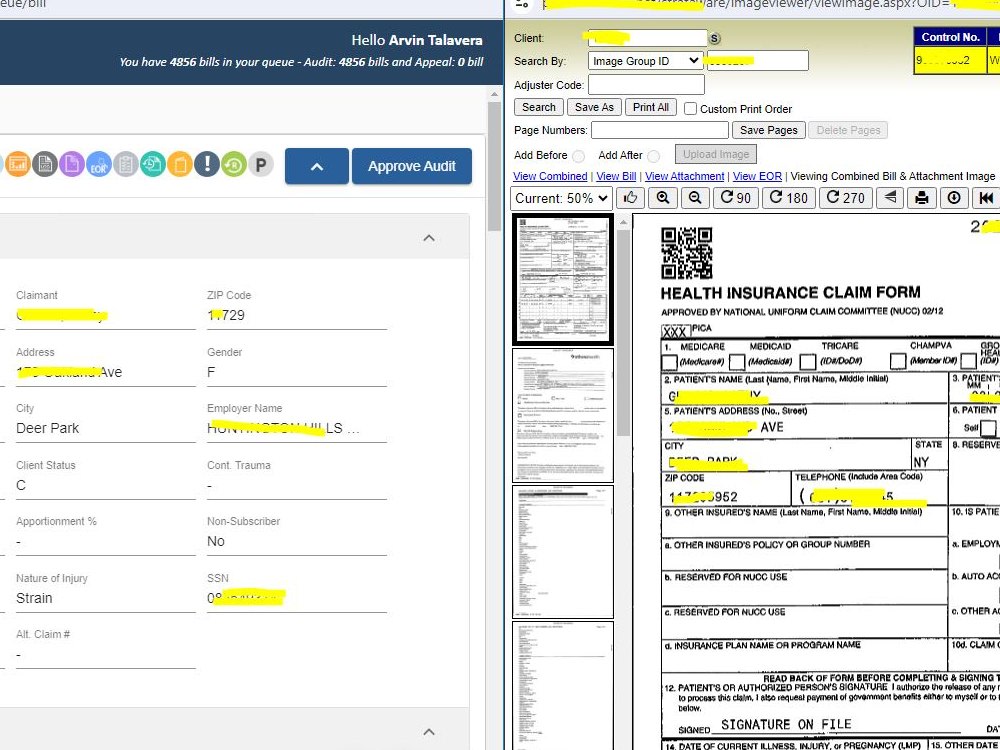Zoom out of the claim form image
This screenshot has height=750, width=1000.
695,198
